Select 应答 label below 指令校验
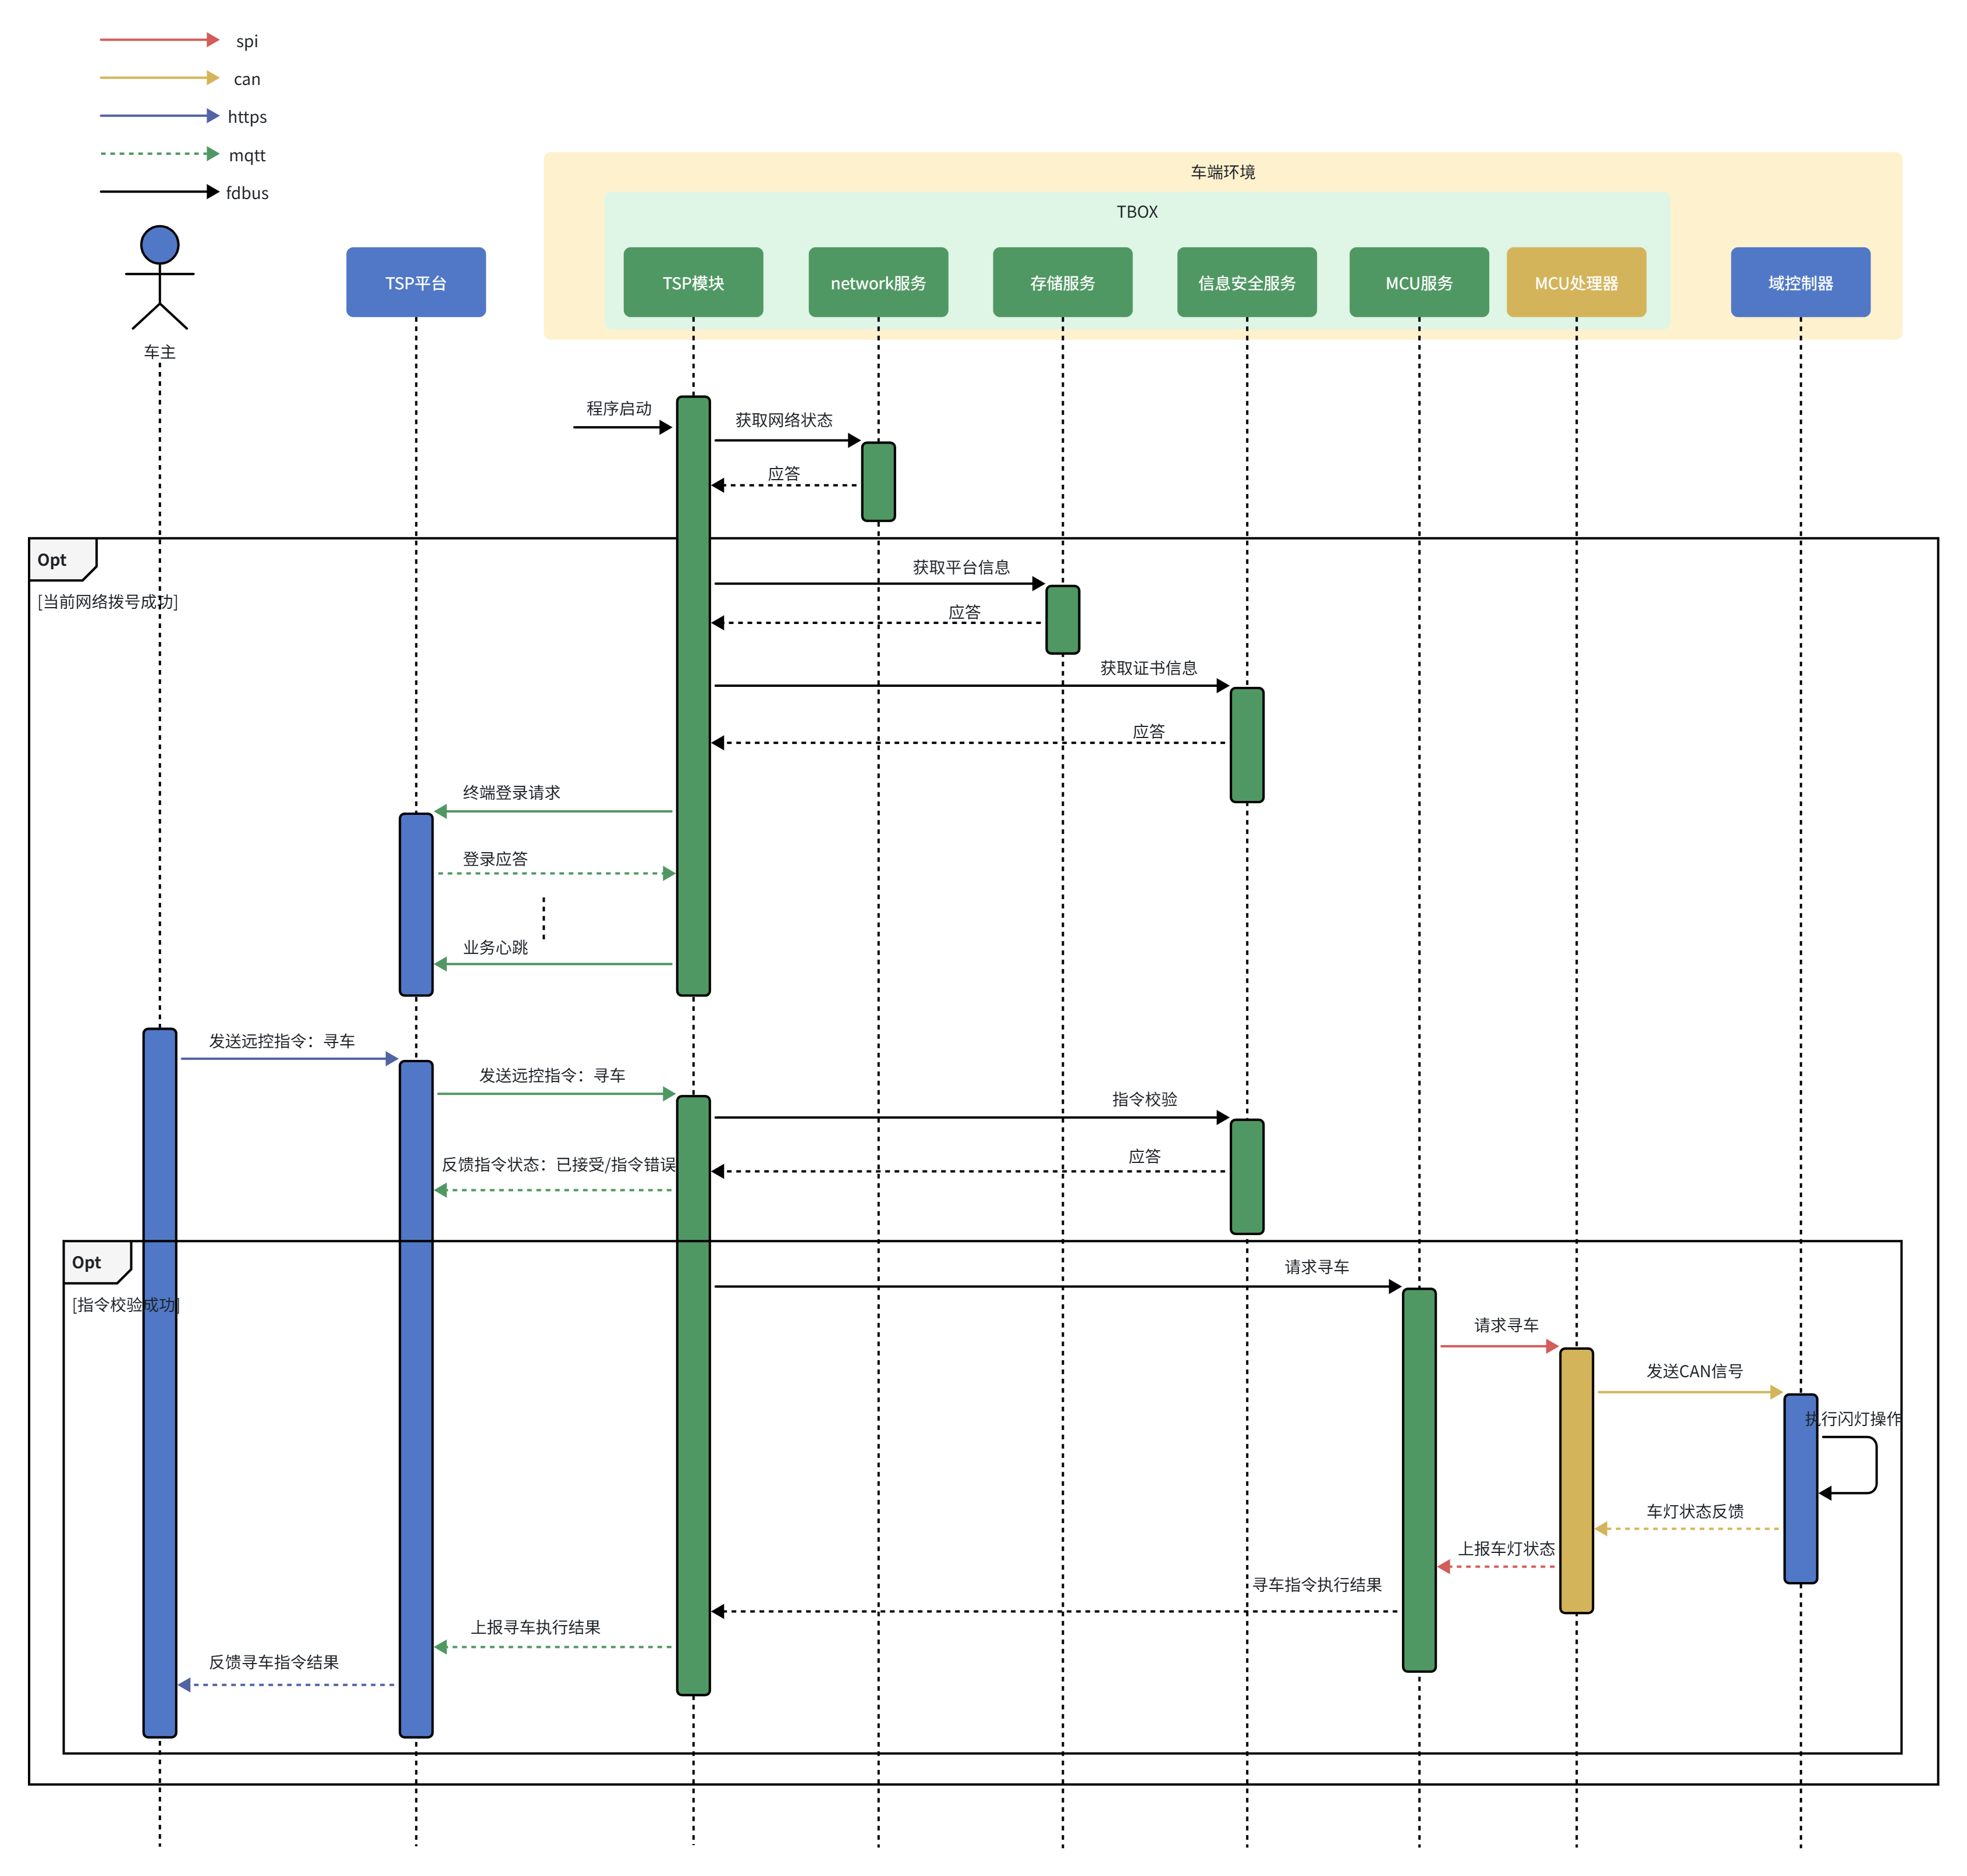Viewport: 1967px width, 1876px height. tap(1144, 1156)
